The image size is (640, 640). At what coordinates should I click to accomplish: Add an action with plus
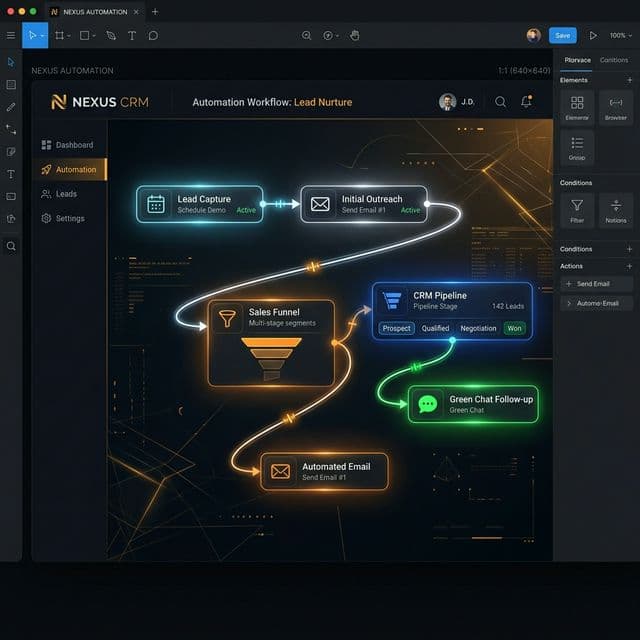(x=629, y=266)
